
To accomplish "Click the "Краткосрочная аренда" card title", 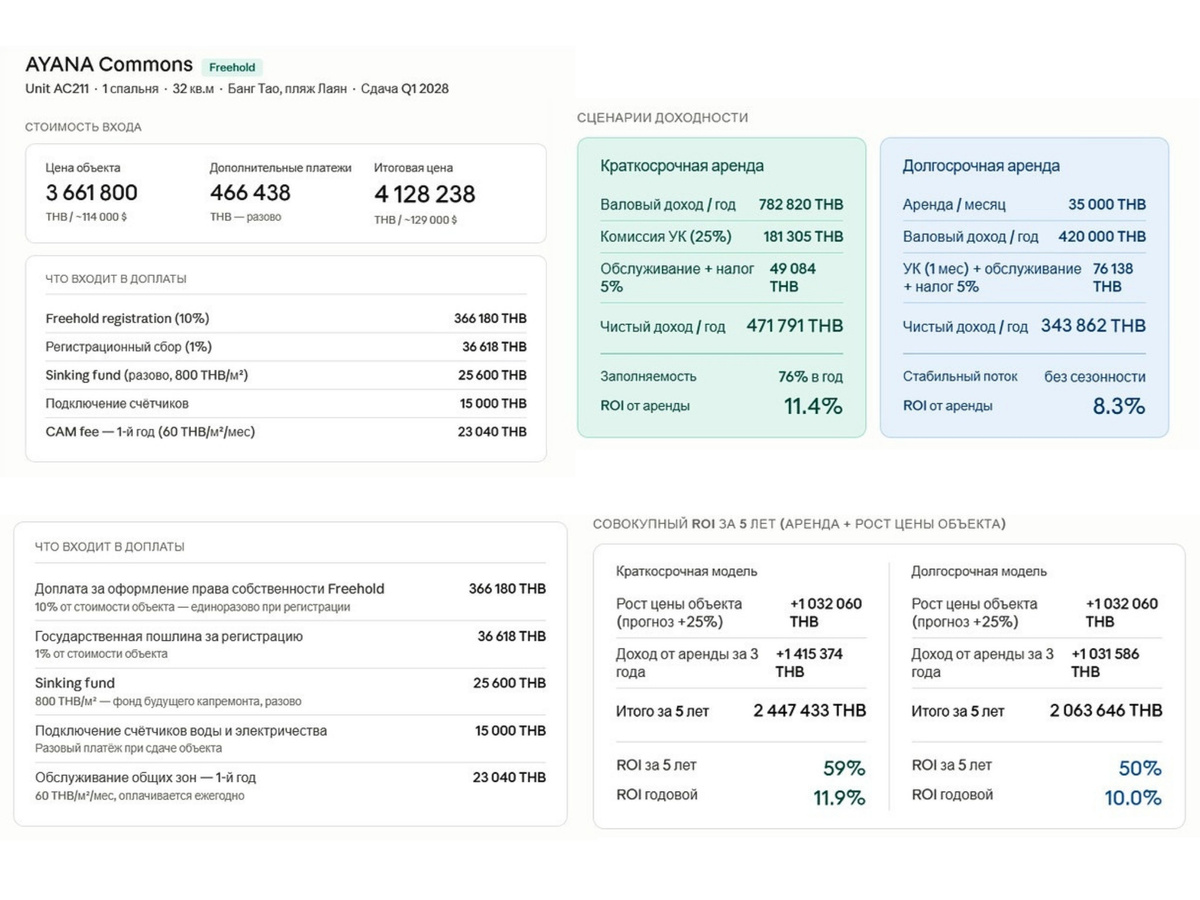I will (682, 166).
